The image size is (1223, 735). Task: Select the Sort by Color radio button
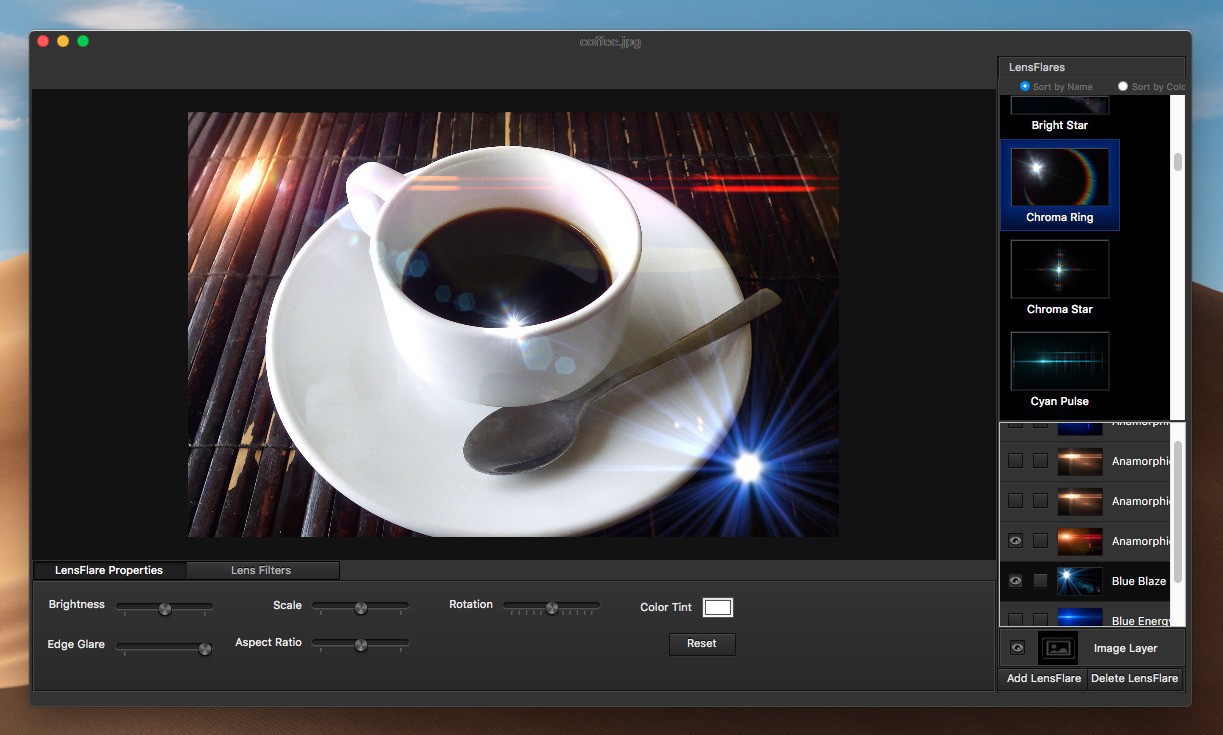pyautogui.click(x=1123, y=87)
